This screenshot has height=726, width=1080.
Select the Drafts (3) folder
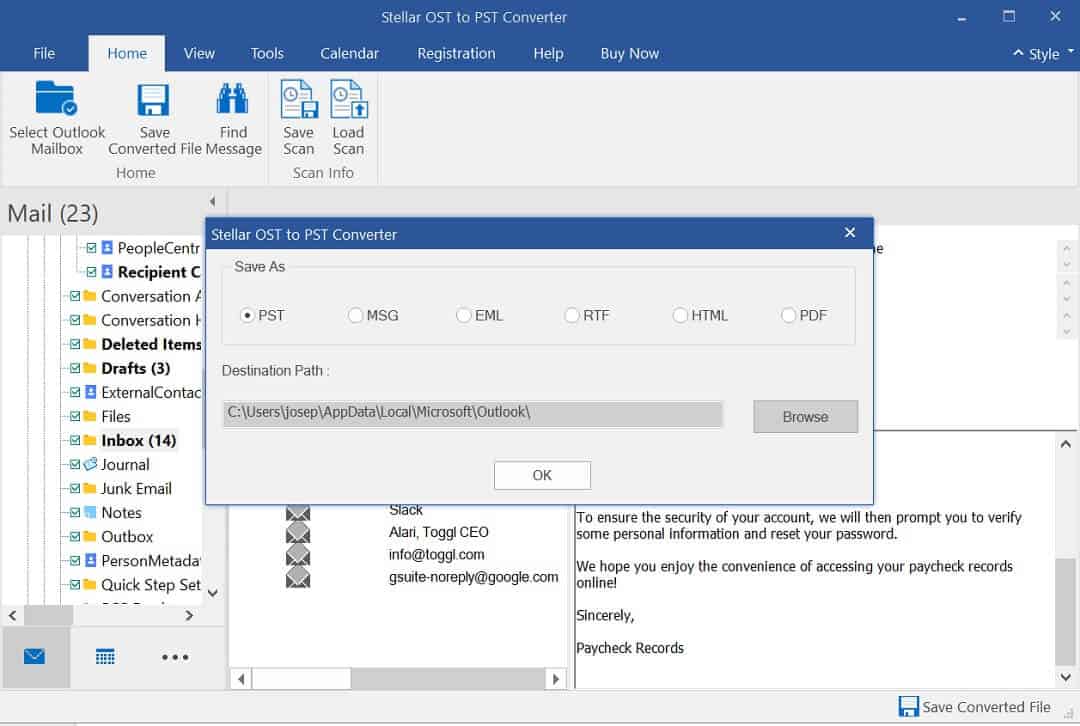[136, 369]
